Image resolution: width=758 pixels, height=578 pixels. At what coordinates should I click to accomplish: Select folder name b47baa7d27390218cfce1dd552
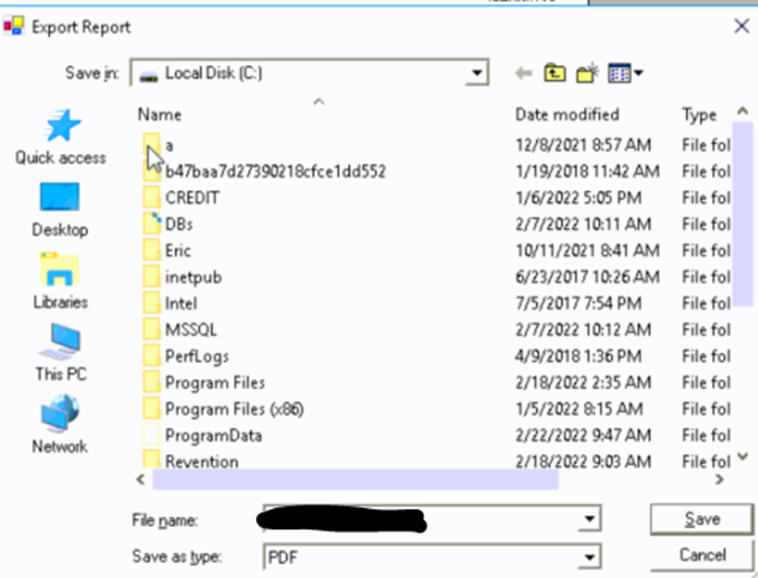(x=276, y=172)
